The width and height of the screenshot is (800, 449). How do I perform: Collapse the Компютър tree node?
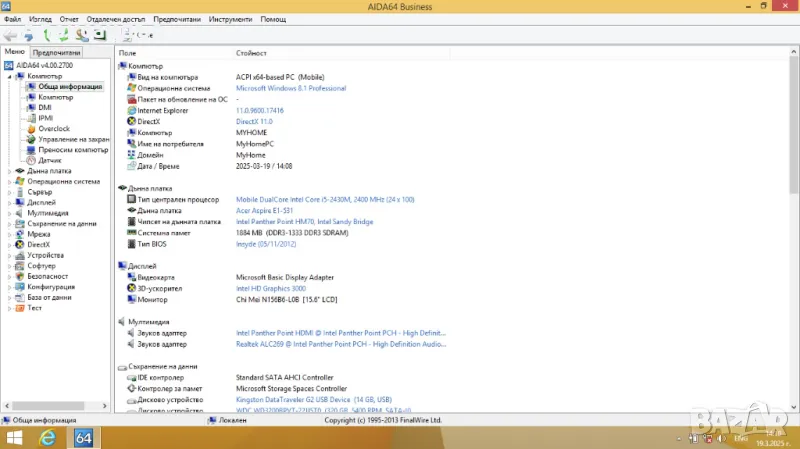click(9, 76)
